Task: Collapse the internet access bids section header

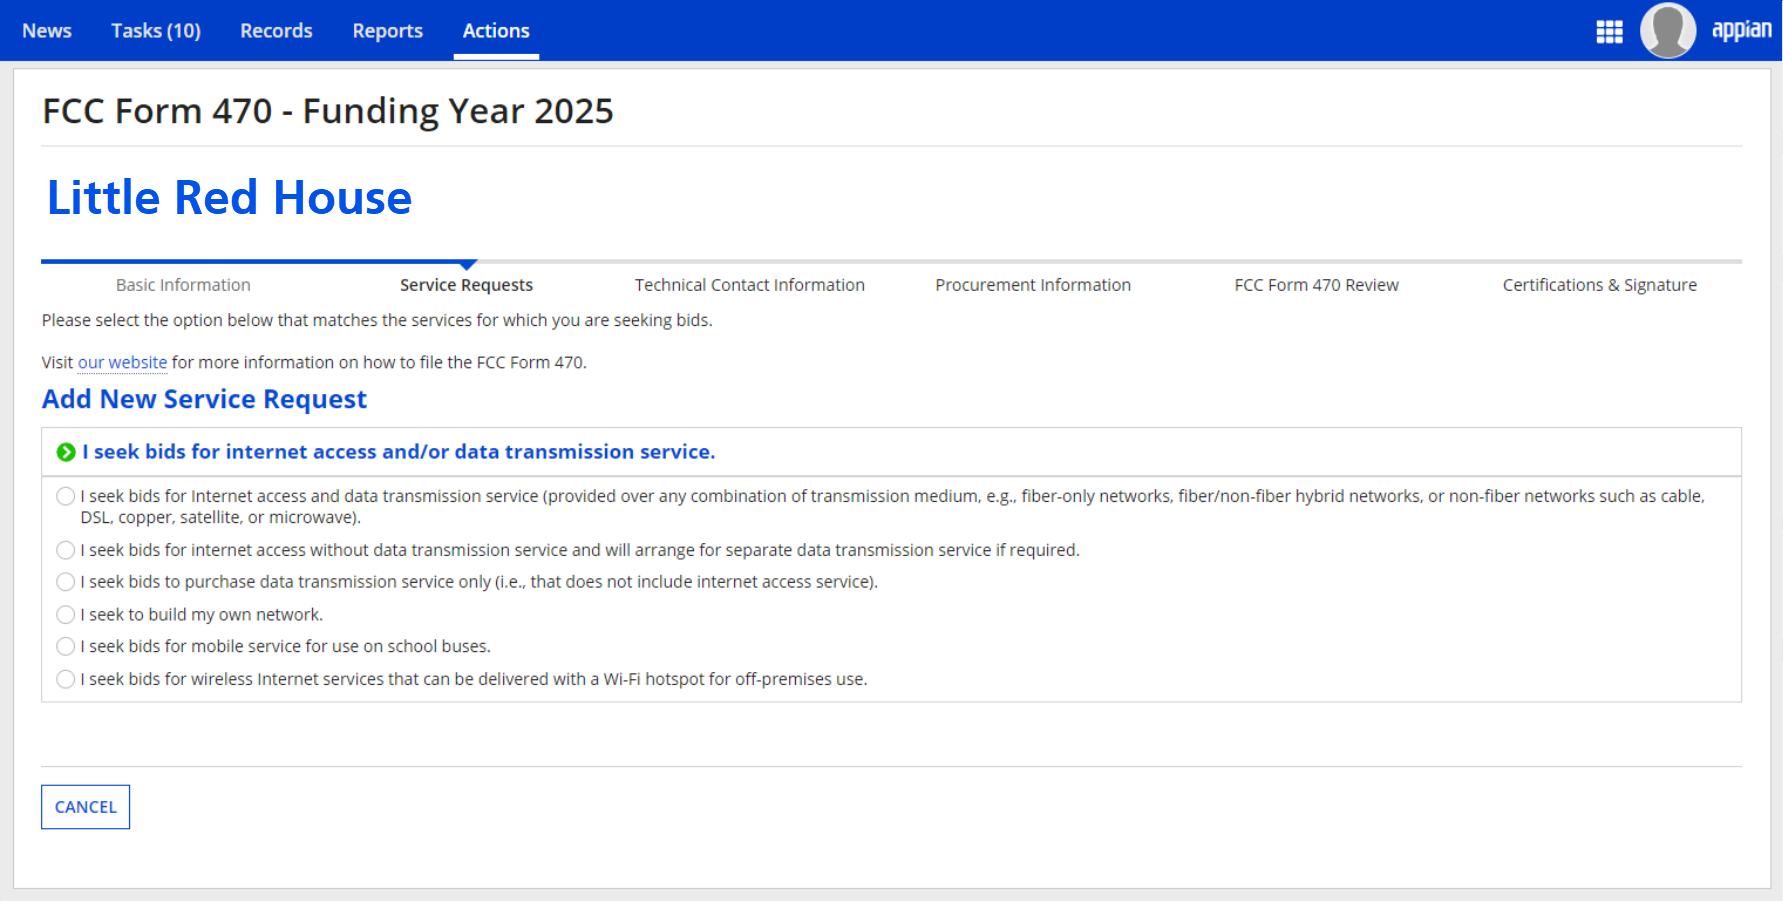Action: tap(398, 452)
